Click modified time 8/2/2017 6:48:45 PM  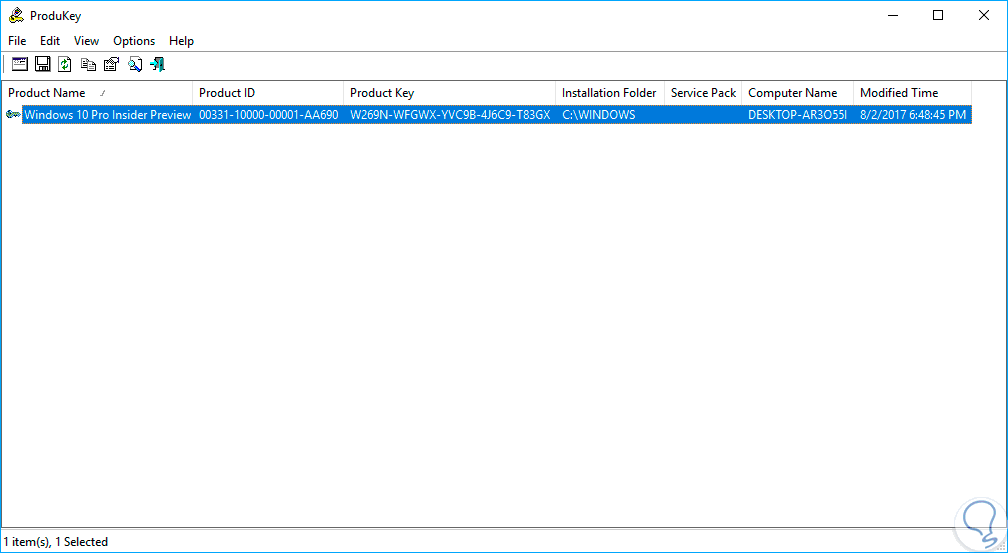[913, 114]
